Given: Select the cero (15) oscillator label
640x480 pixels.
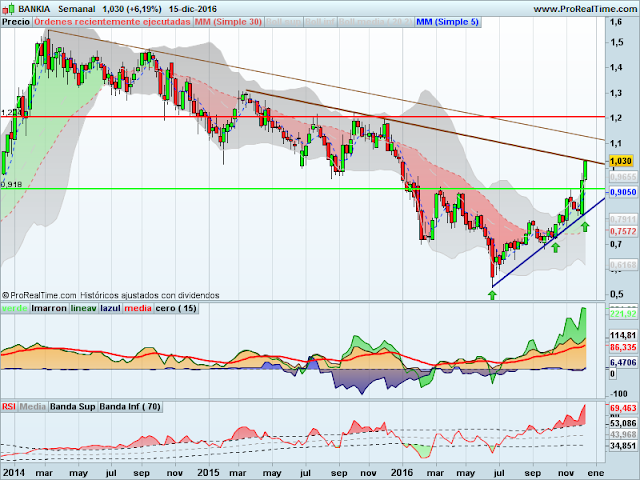Looking at the screenshot, I should click(x=176, y=308).
